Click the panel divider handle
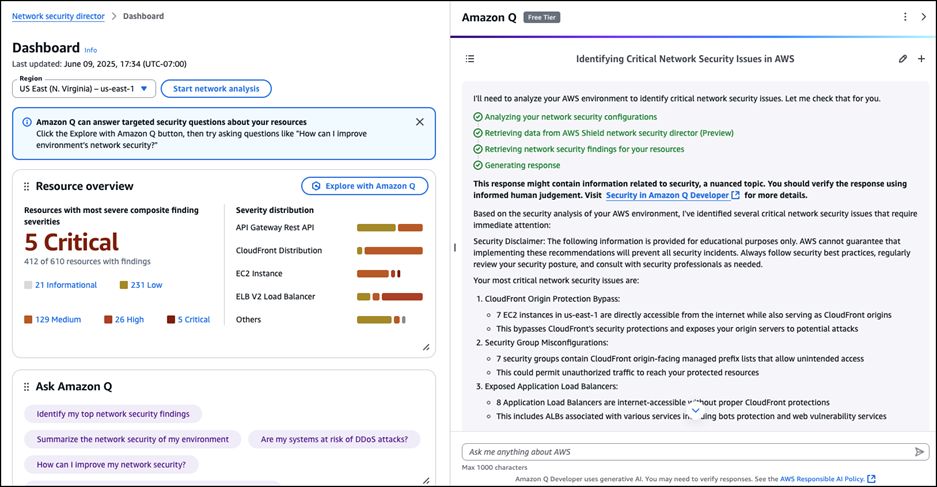The image size is (937, 487). coord(455,247)
